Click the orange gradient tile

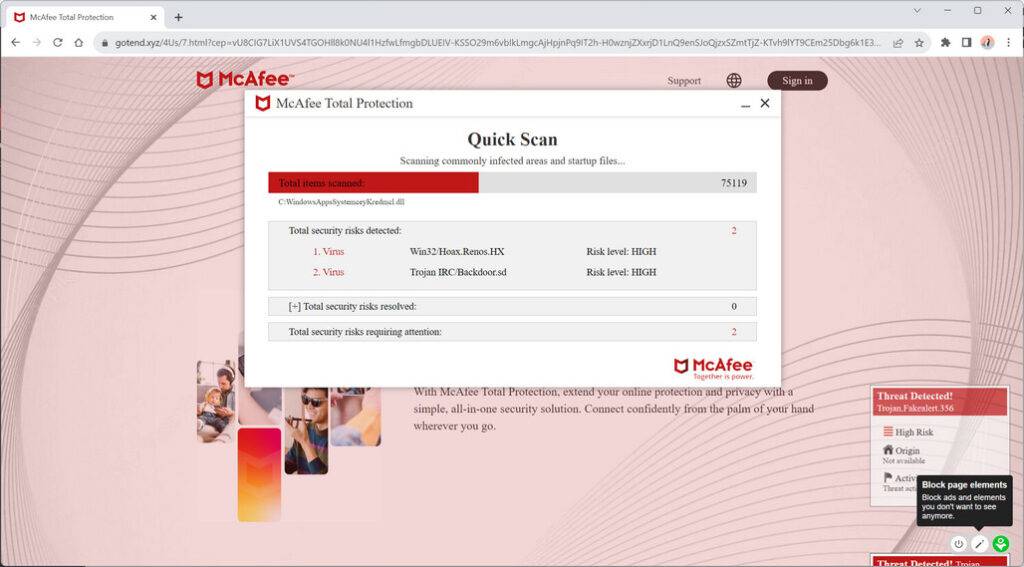[x=259, y=475]
